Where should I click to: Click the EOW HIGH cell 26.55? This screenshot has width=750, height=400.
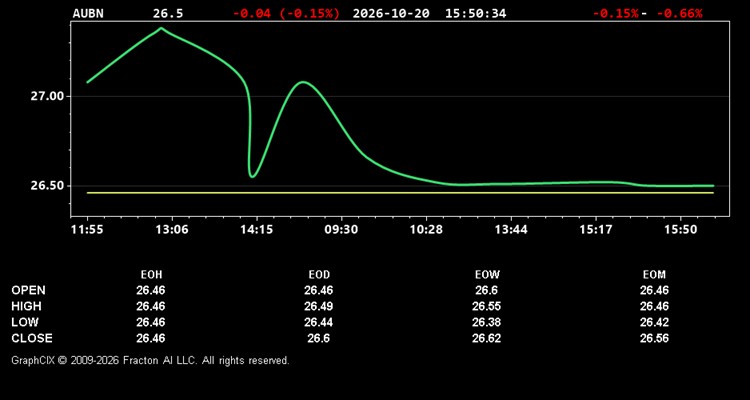tap(486, 306)
